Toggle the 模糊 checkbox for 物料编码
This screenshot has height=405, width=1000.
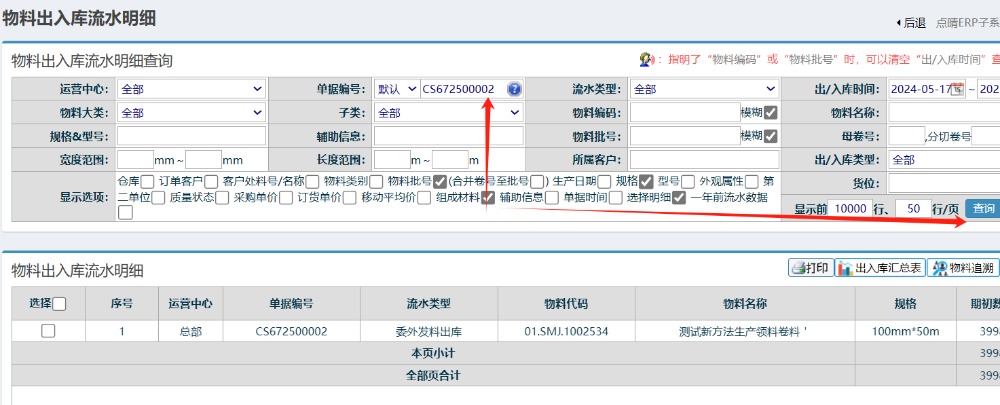pos(771,113)
